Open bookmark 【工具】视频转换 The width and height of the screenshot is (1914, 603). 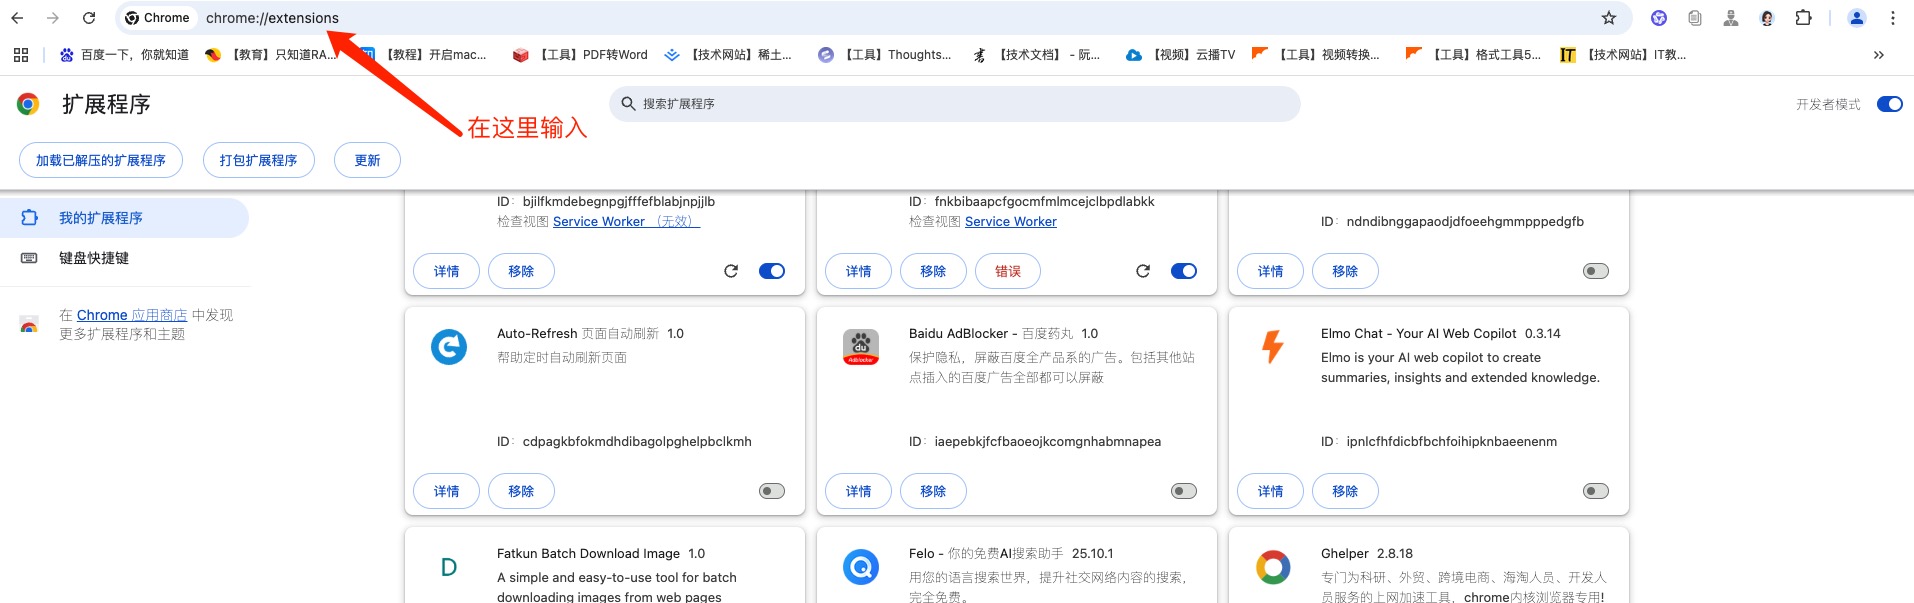[1316, 55]
